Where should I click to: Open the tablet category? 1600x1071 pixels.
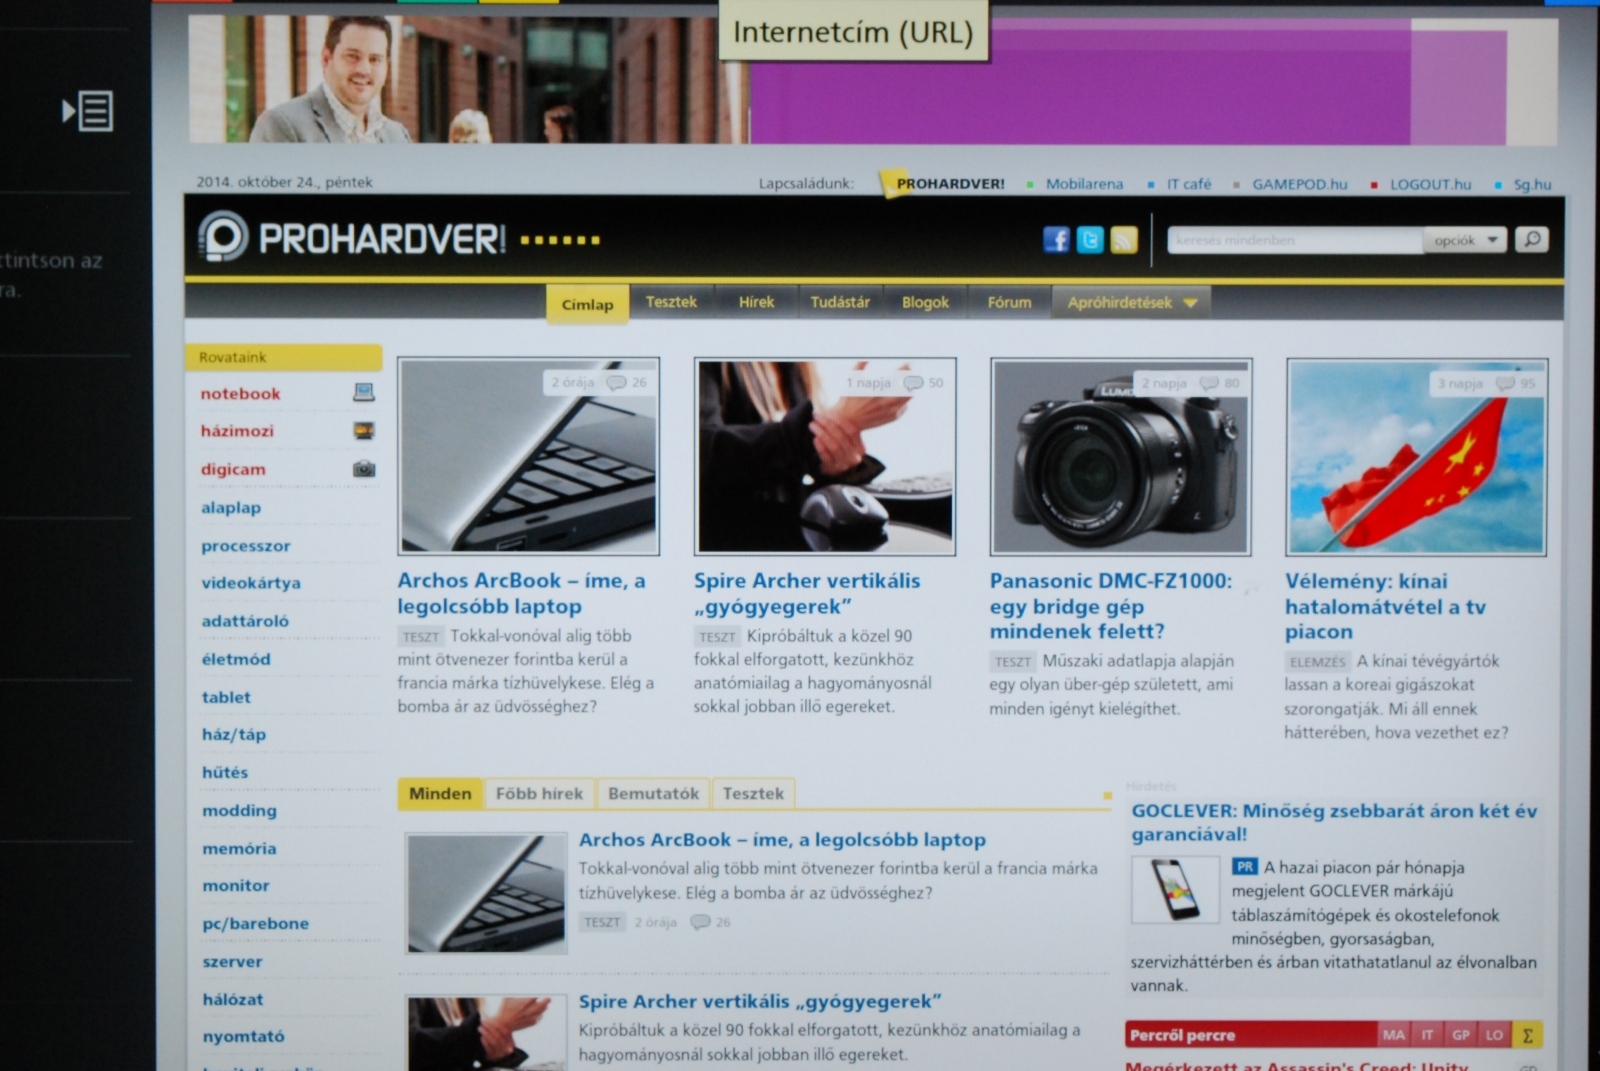[226, 697]
